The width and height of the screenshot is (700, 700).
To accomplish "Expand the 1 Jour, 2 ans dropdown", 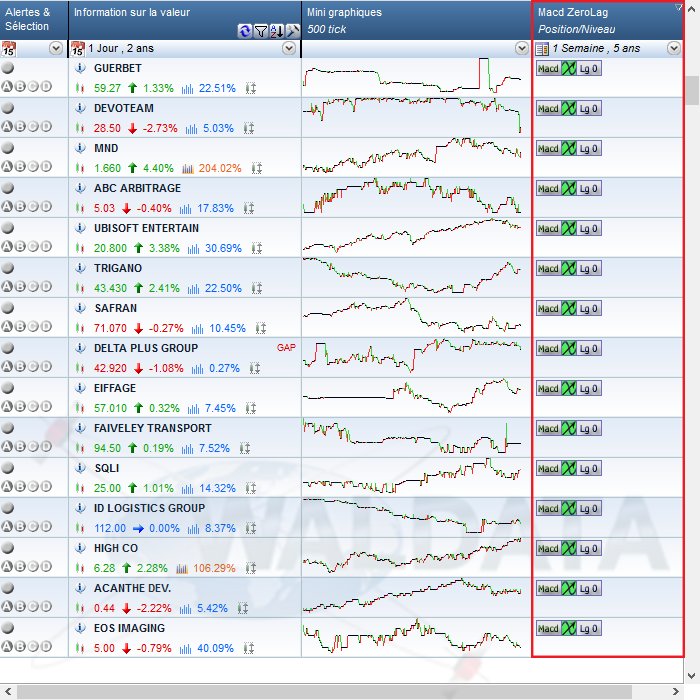I will (x=289, y=48).
